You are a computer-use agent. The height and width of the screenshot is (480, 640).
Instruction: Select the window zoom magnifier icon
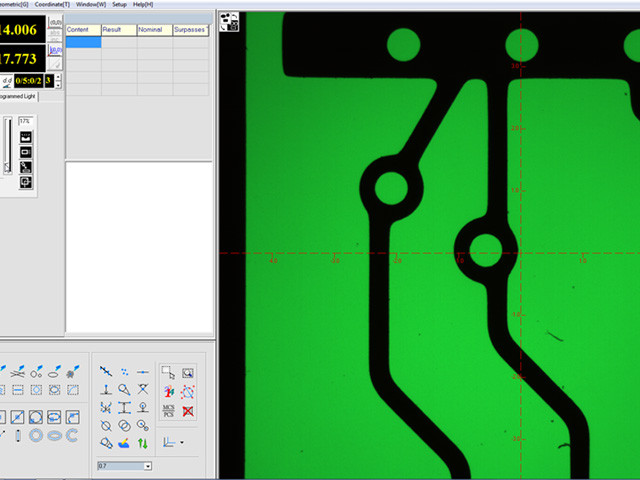tap(188, 372)
